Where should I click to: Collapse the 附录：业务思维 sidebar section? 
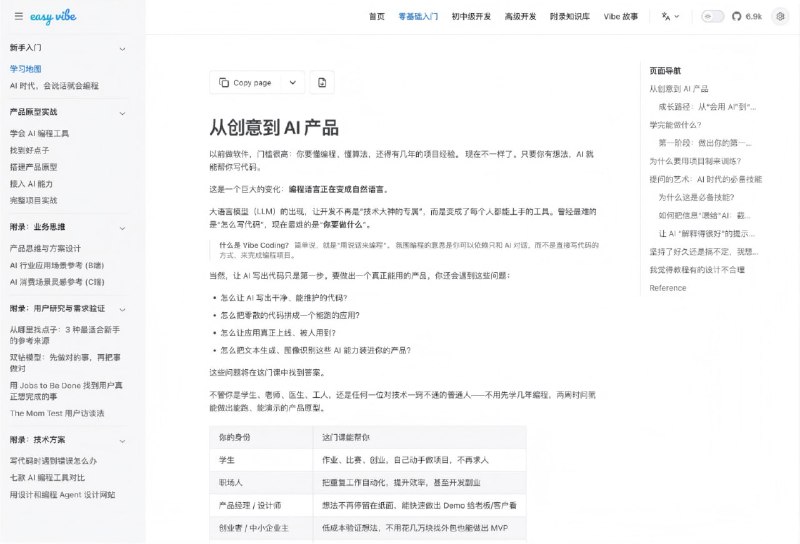tap(122, 228)
